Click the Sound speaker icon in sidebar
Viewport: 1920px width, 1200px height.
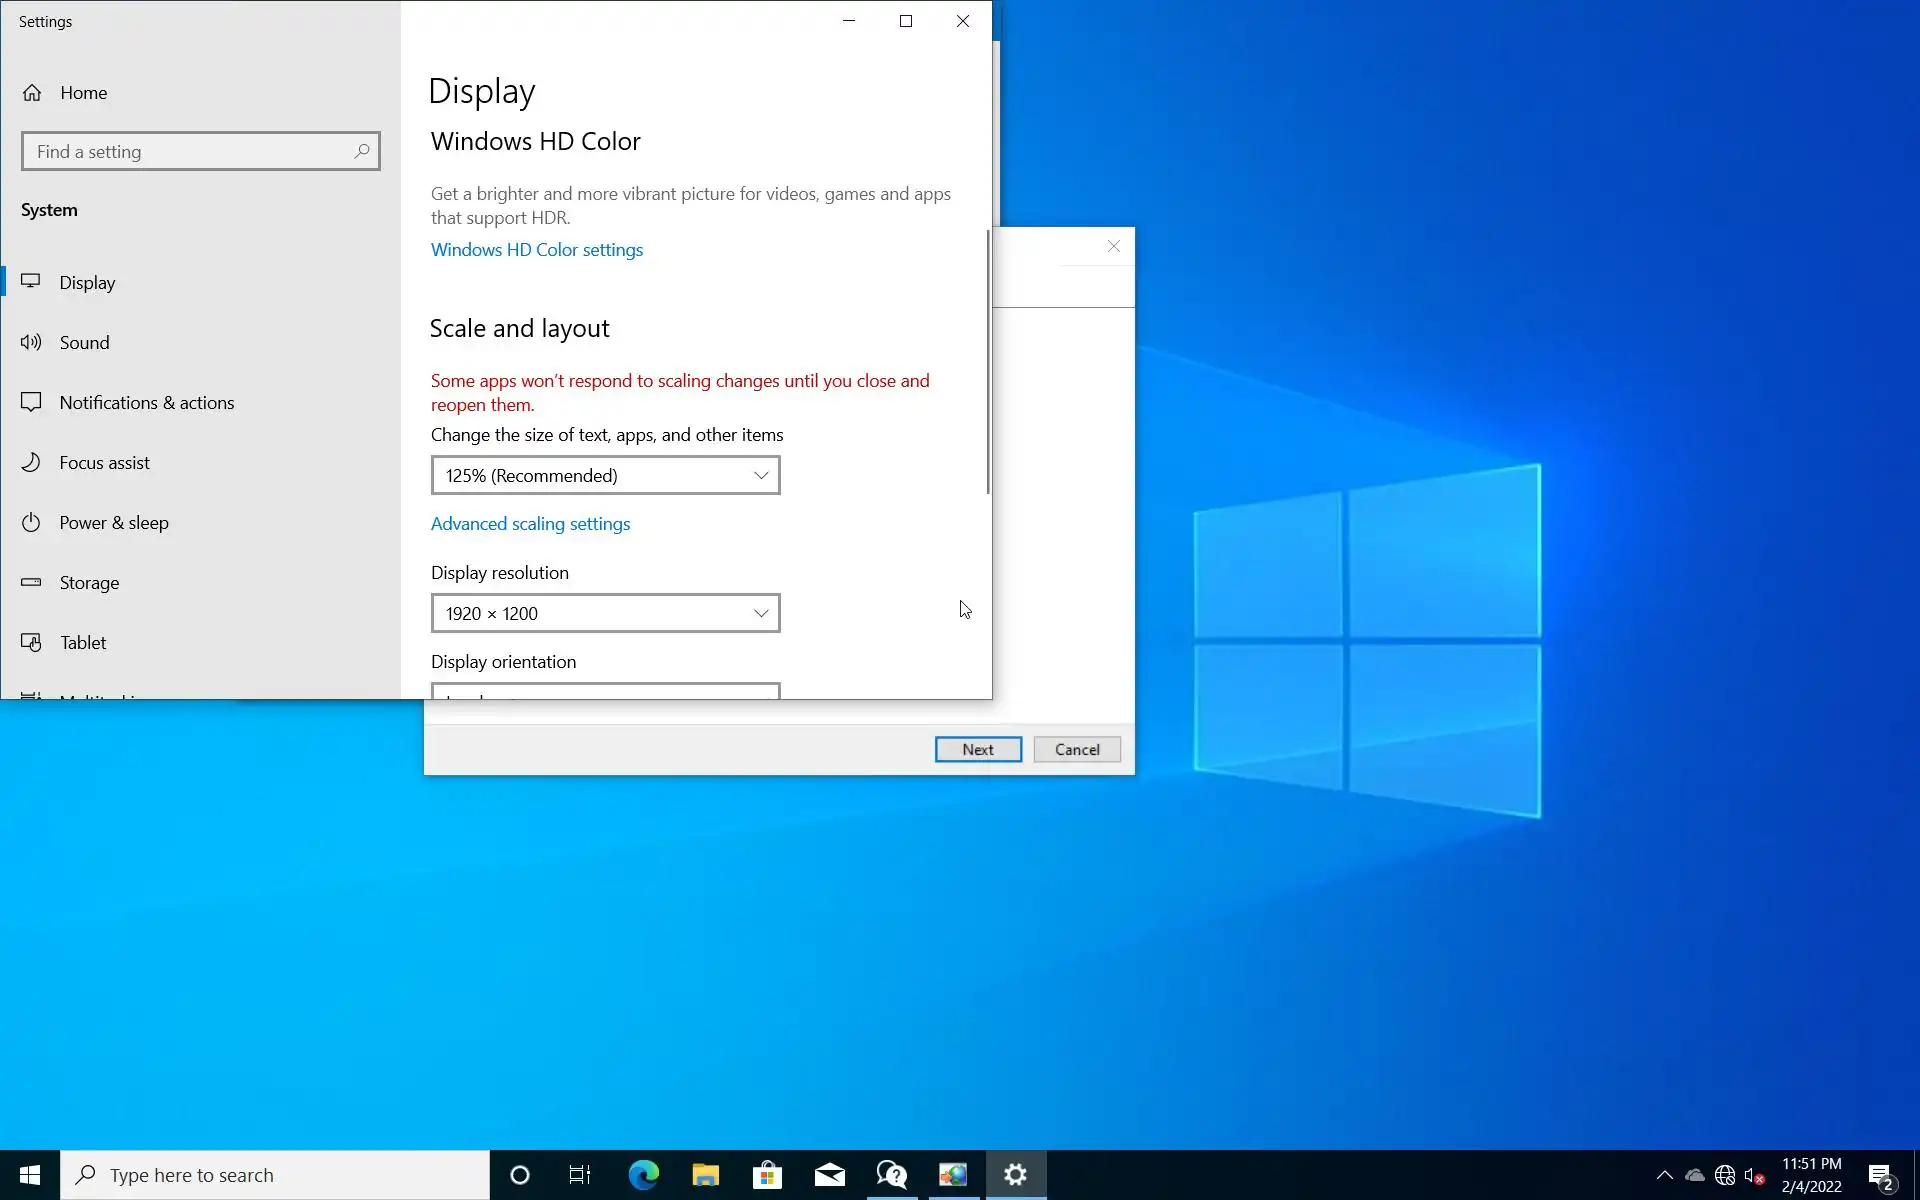tap(31, 342)
